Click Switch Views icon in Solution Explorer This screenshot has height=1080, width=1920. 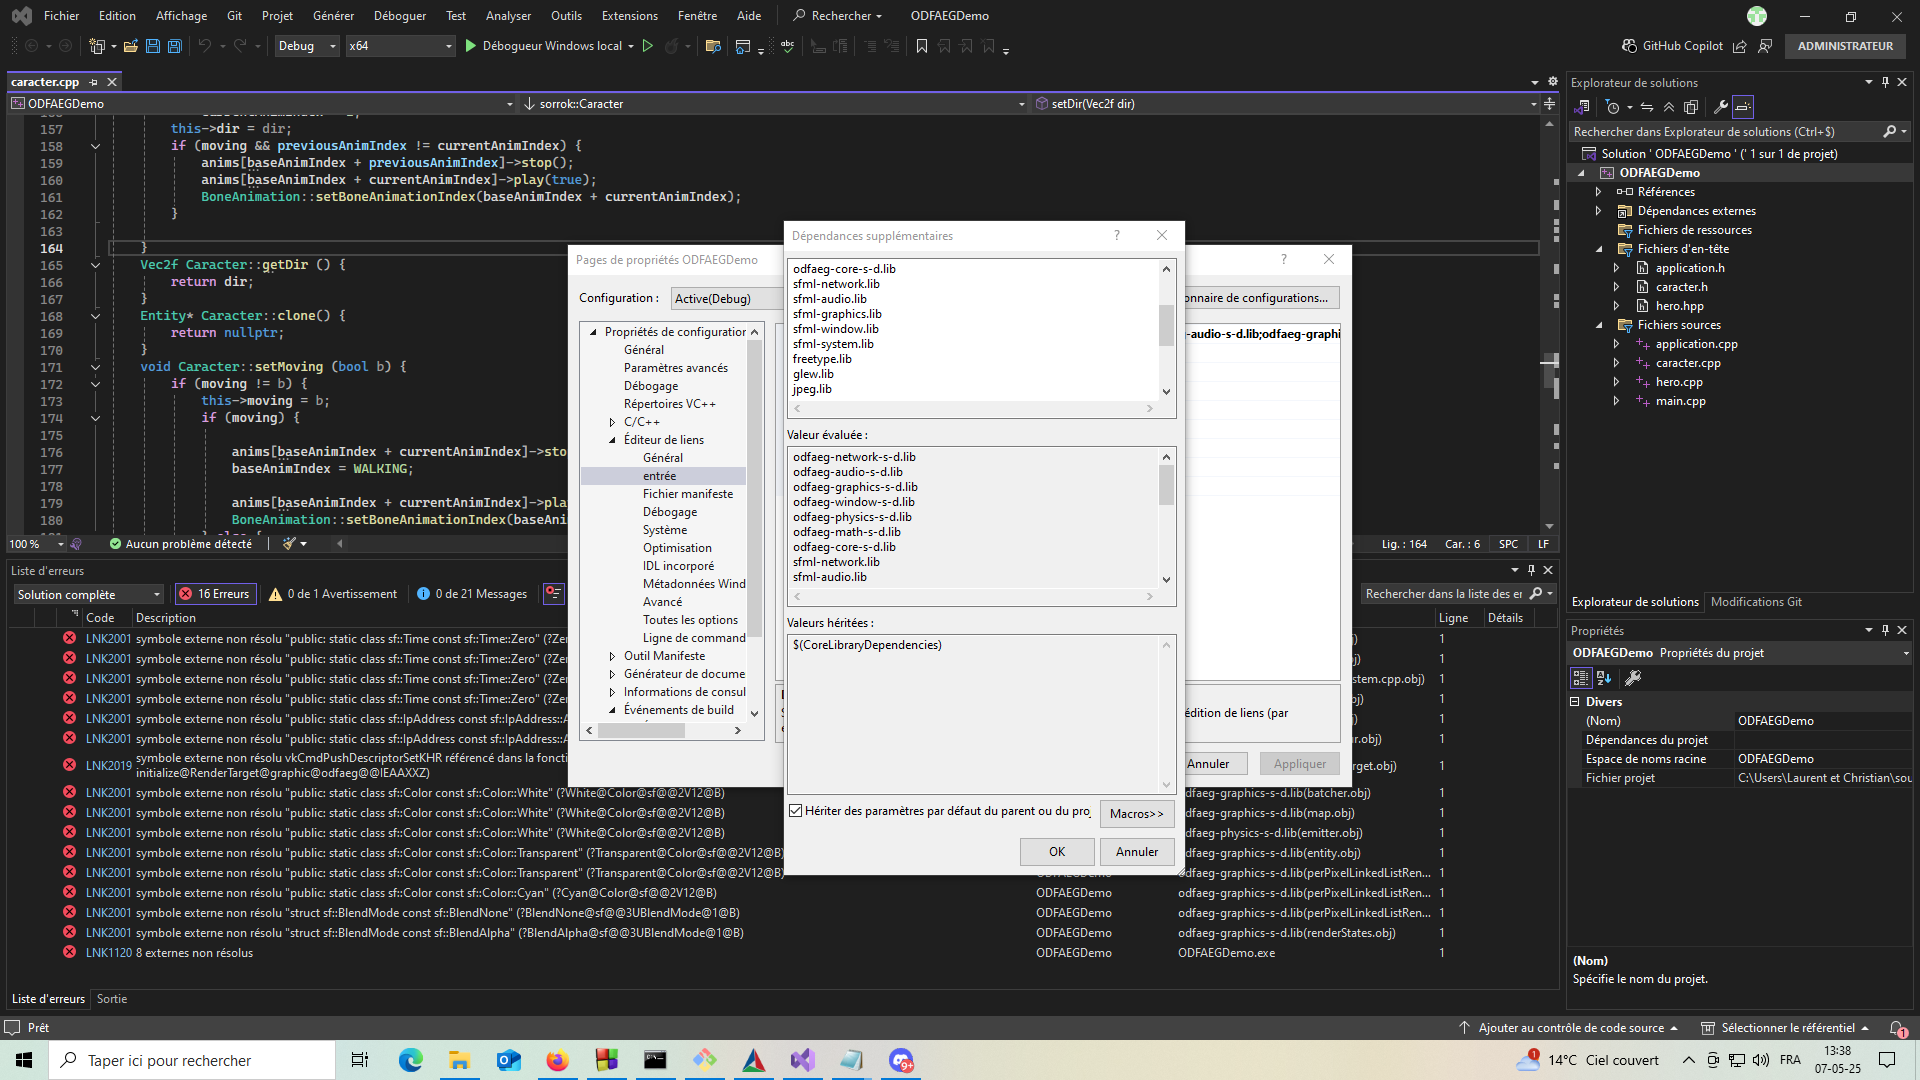[x=1582, y=107]
